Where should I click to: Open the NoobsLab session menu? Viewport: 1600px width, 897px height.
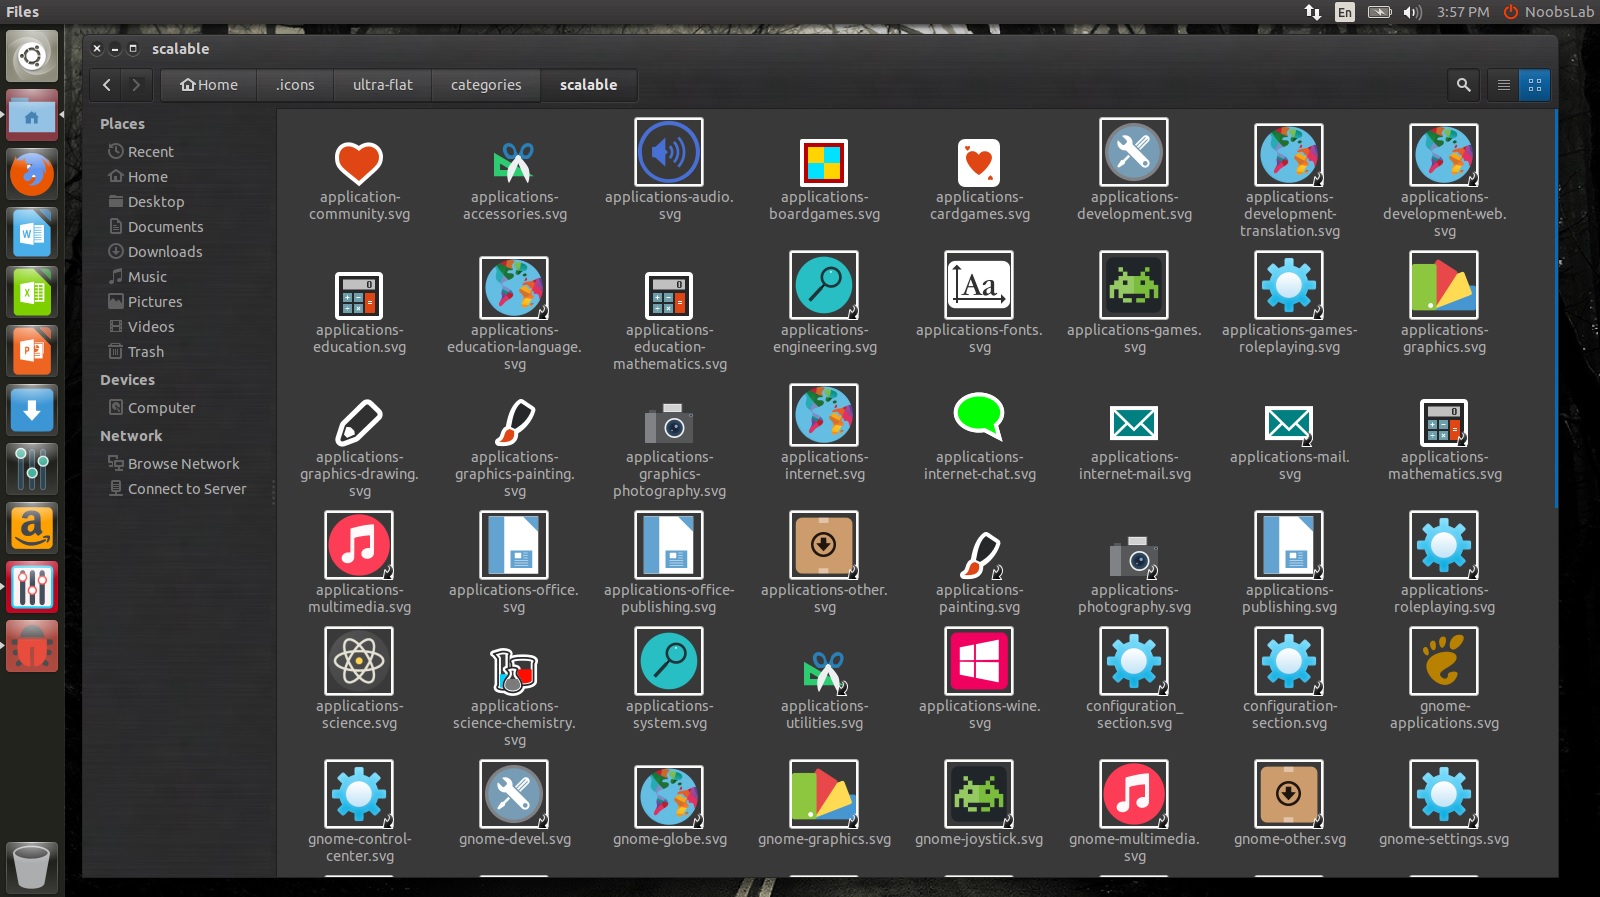click(1548, 12)
